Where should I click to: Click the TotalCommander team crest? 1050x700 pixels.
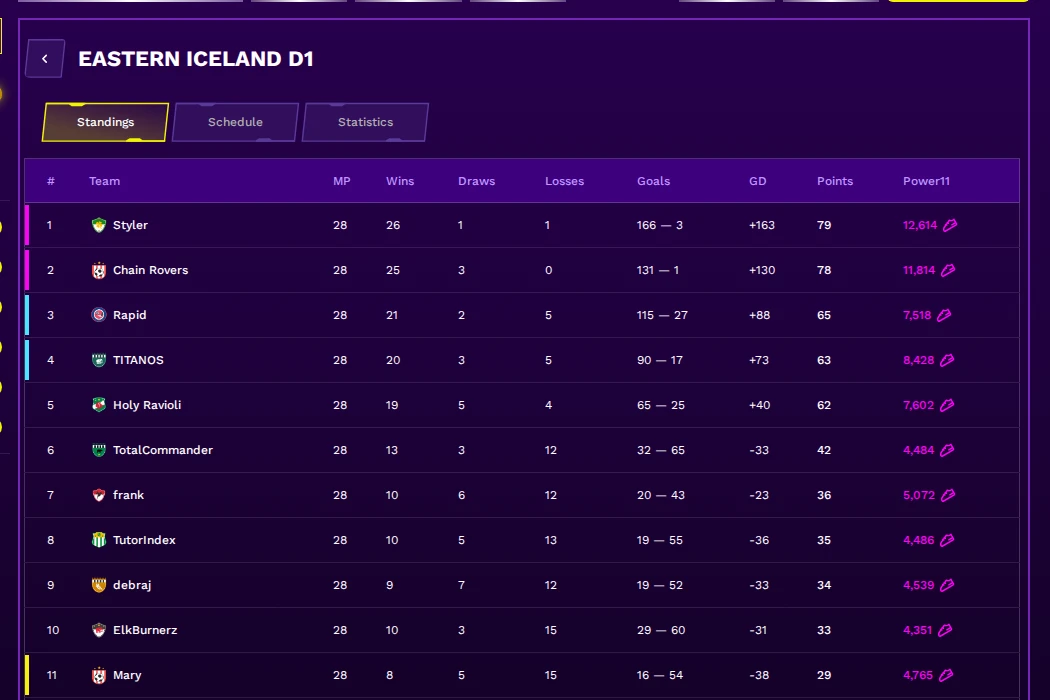click(98, 450)
